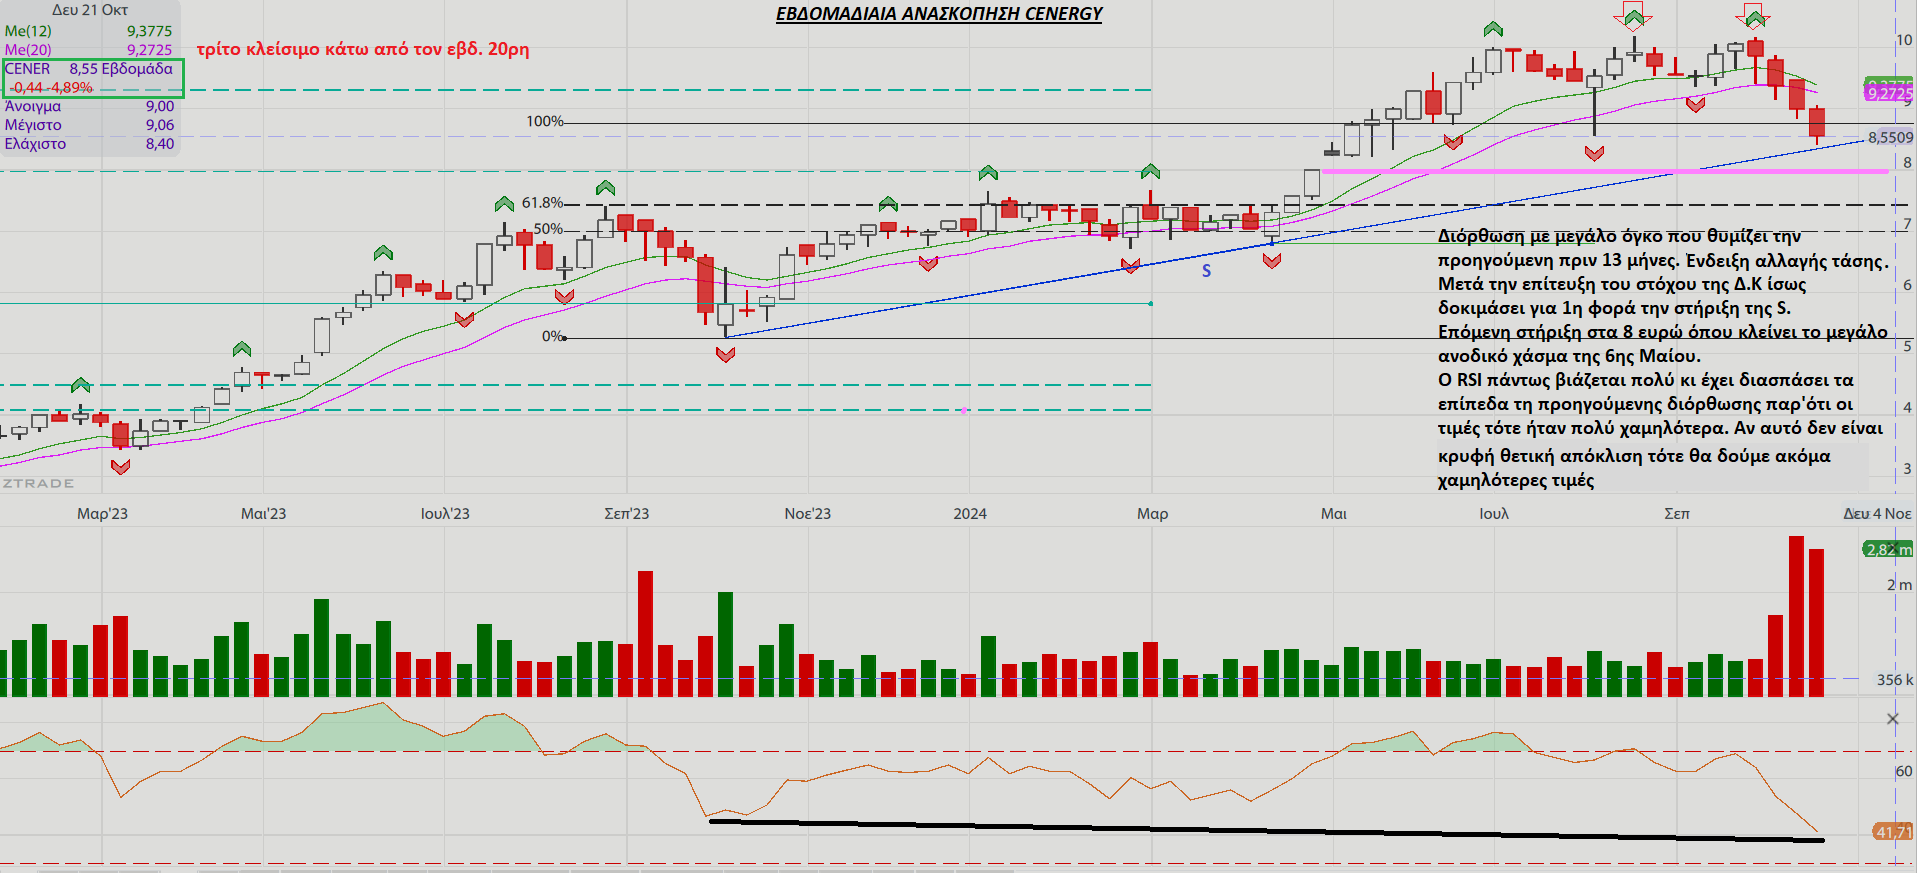Select the Άνοιγμα 9,00 legend row
Screen dimensions: 1917x873
coord(89,106)
